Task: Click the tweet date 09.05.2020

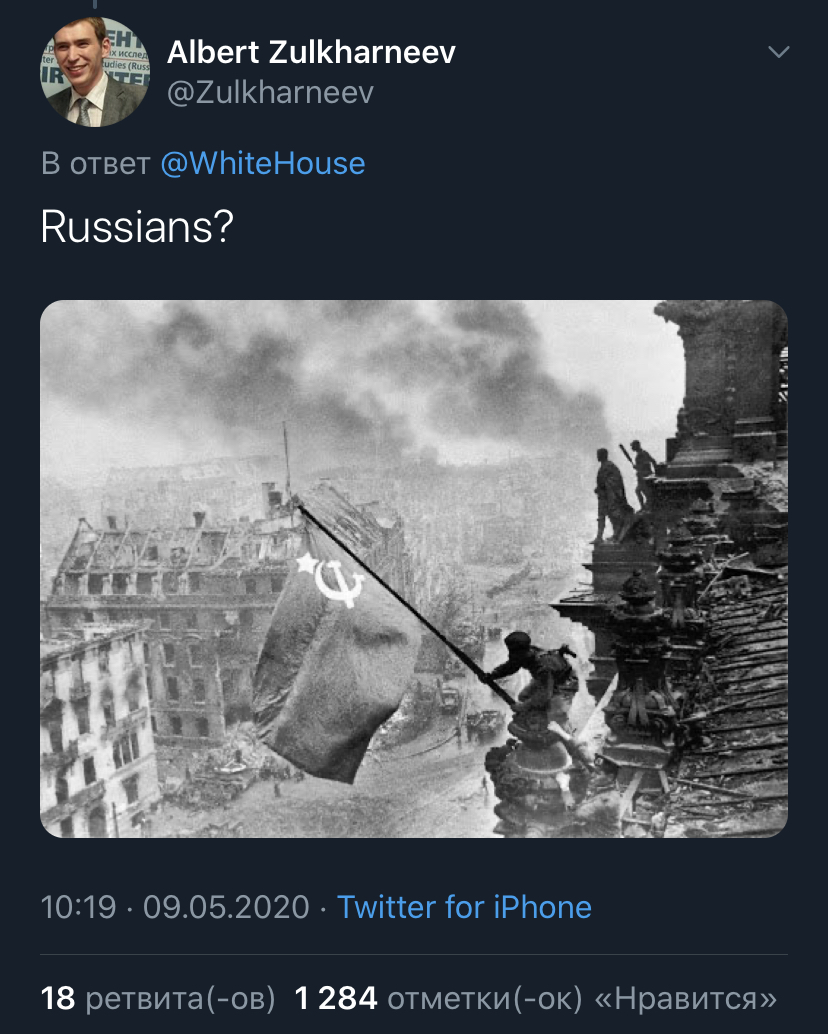Action: [226, 907]
